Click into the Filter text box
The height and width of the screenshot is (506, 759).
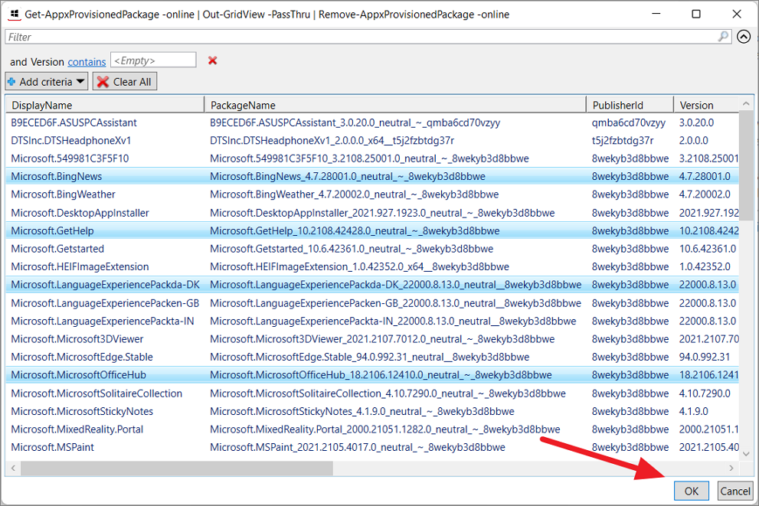coord(362,37)
